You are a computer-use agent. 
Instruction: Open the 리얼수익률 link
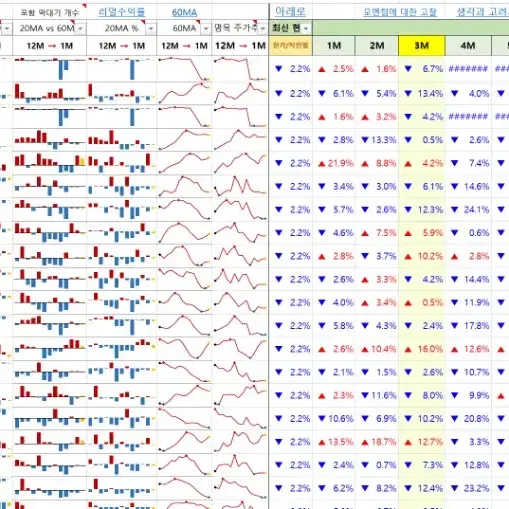pyautogui.click(x=122, y=12)
